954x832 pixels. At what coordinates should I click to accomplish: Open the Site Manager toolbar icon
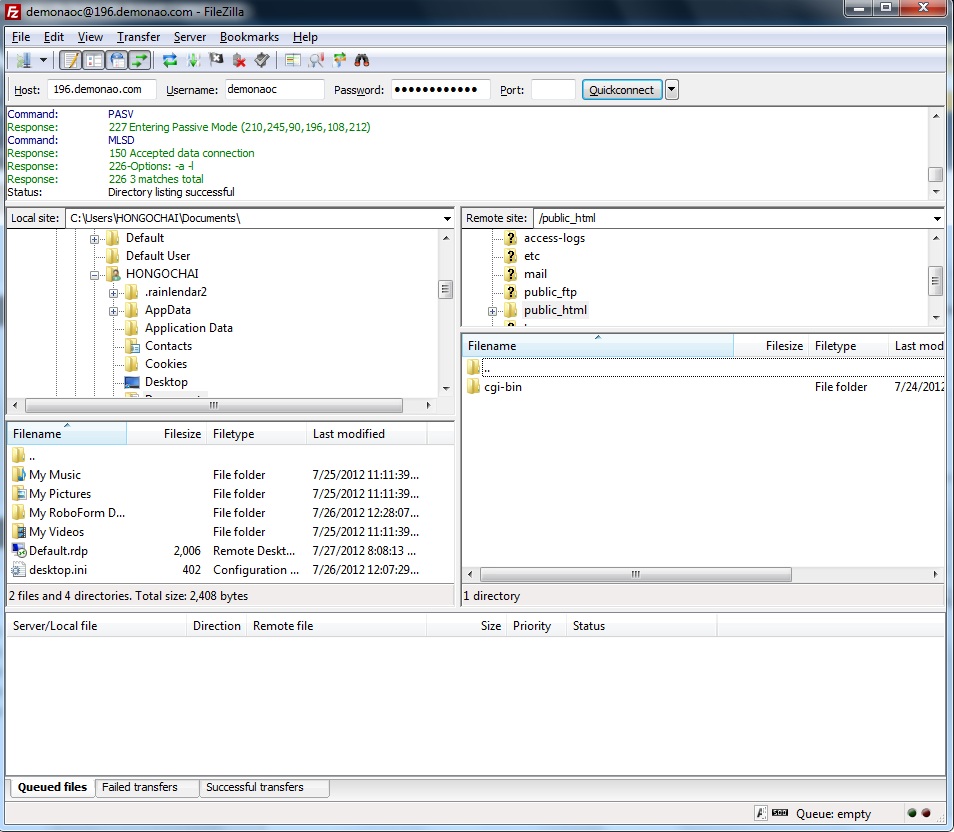point(24,60)
